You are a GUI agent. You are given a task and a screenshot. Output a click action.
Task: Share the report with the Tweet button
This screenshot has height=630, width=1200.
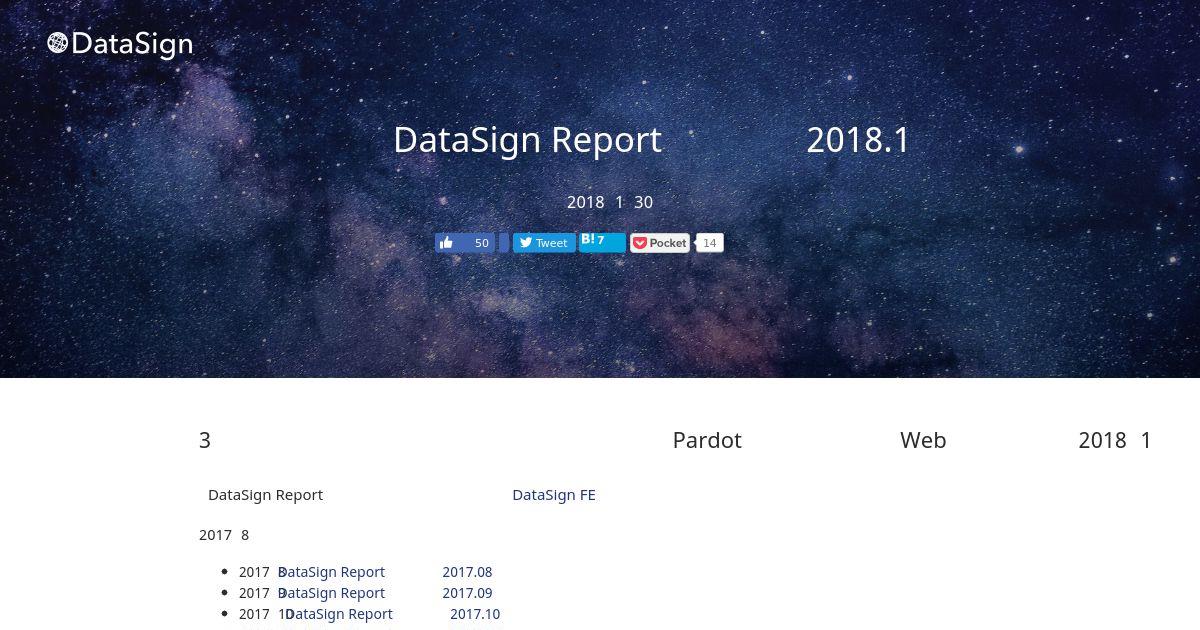544,243
